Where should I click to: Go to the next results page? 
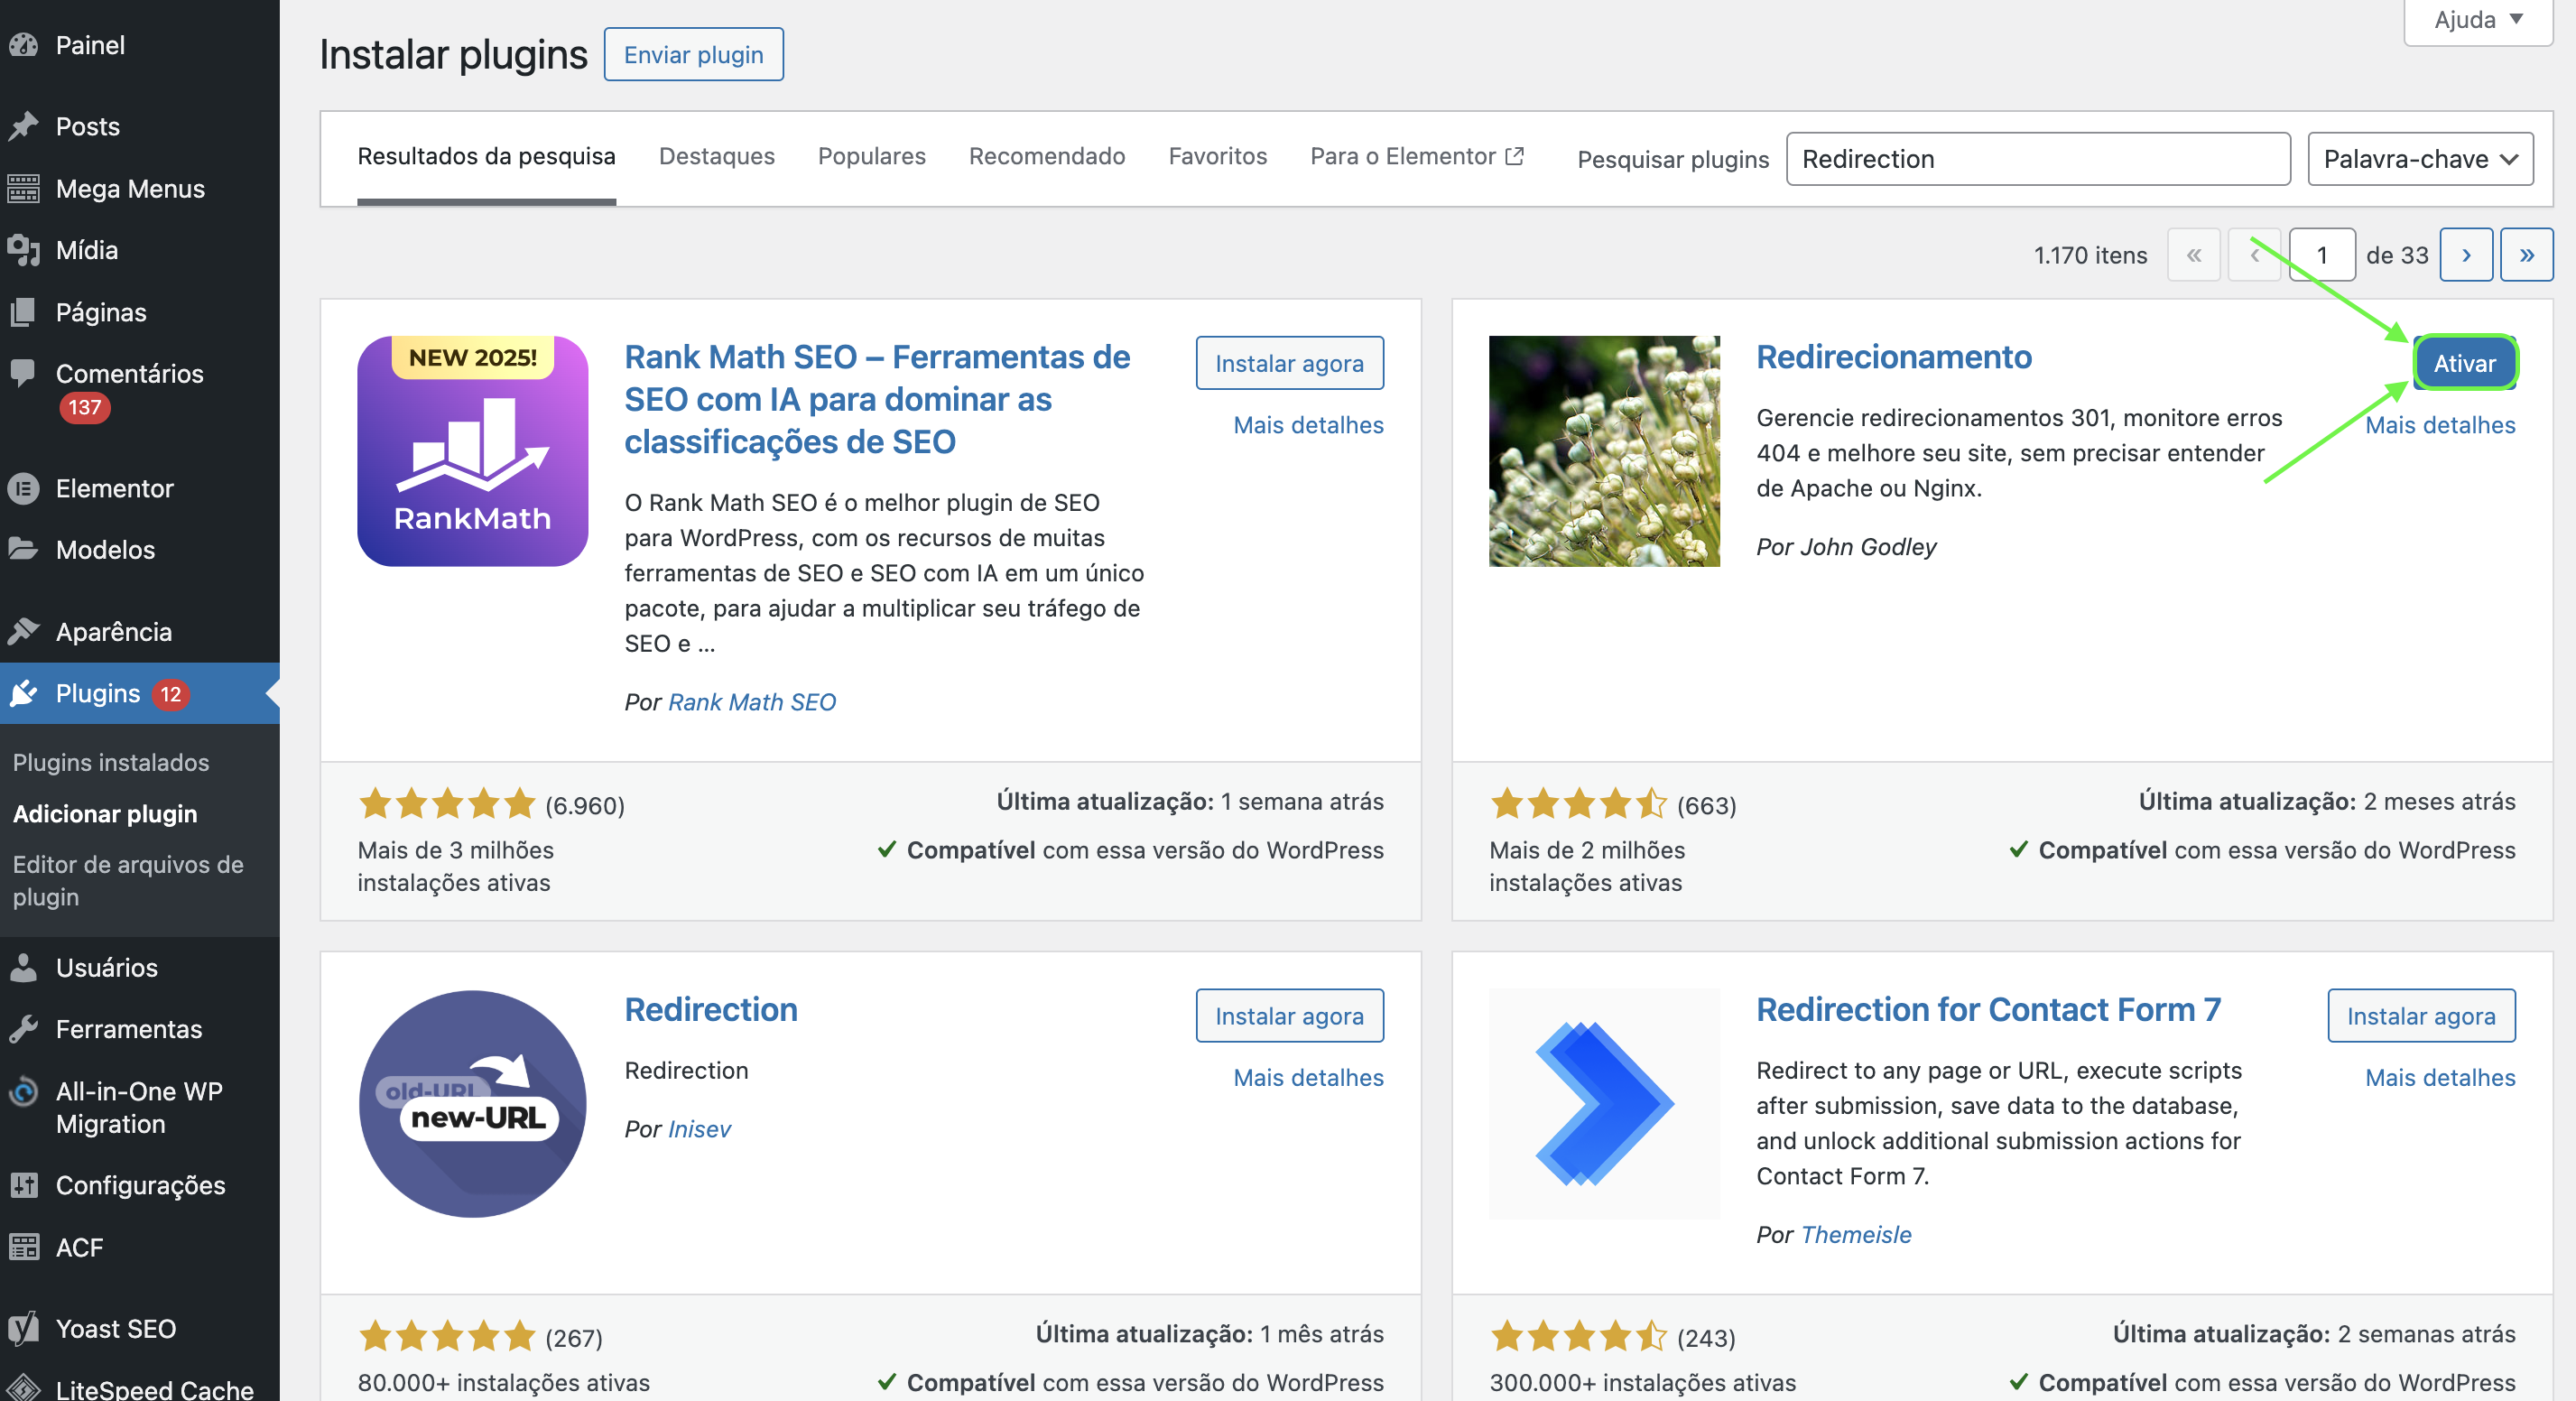click(x=2466, y=255)
